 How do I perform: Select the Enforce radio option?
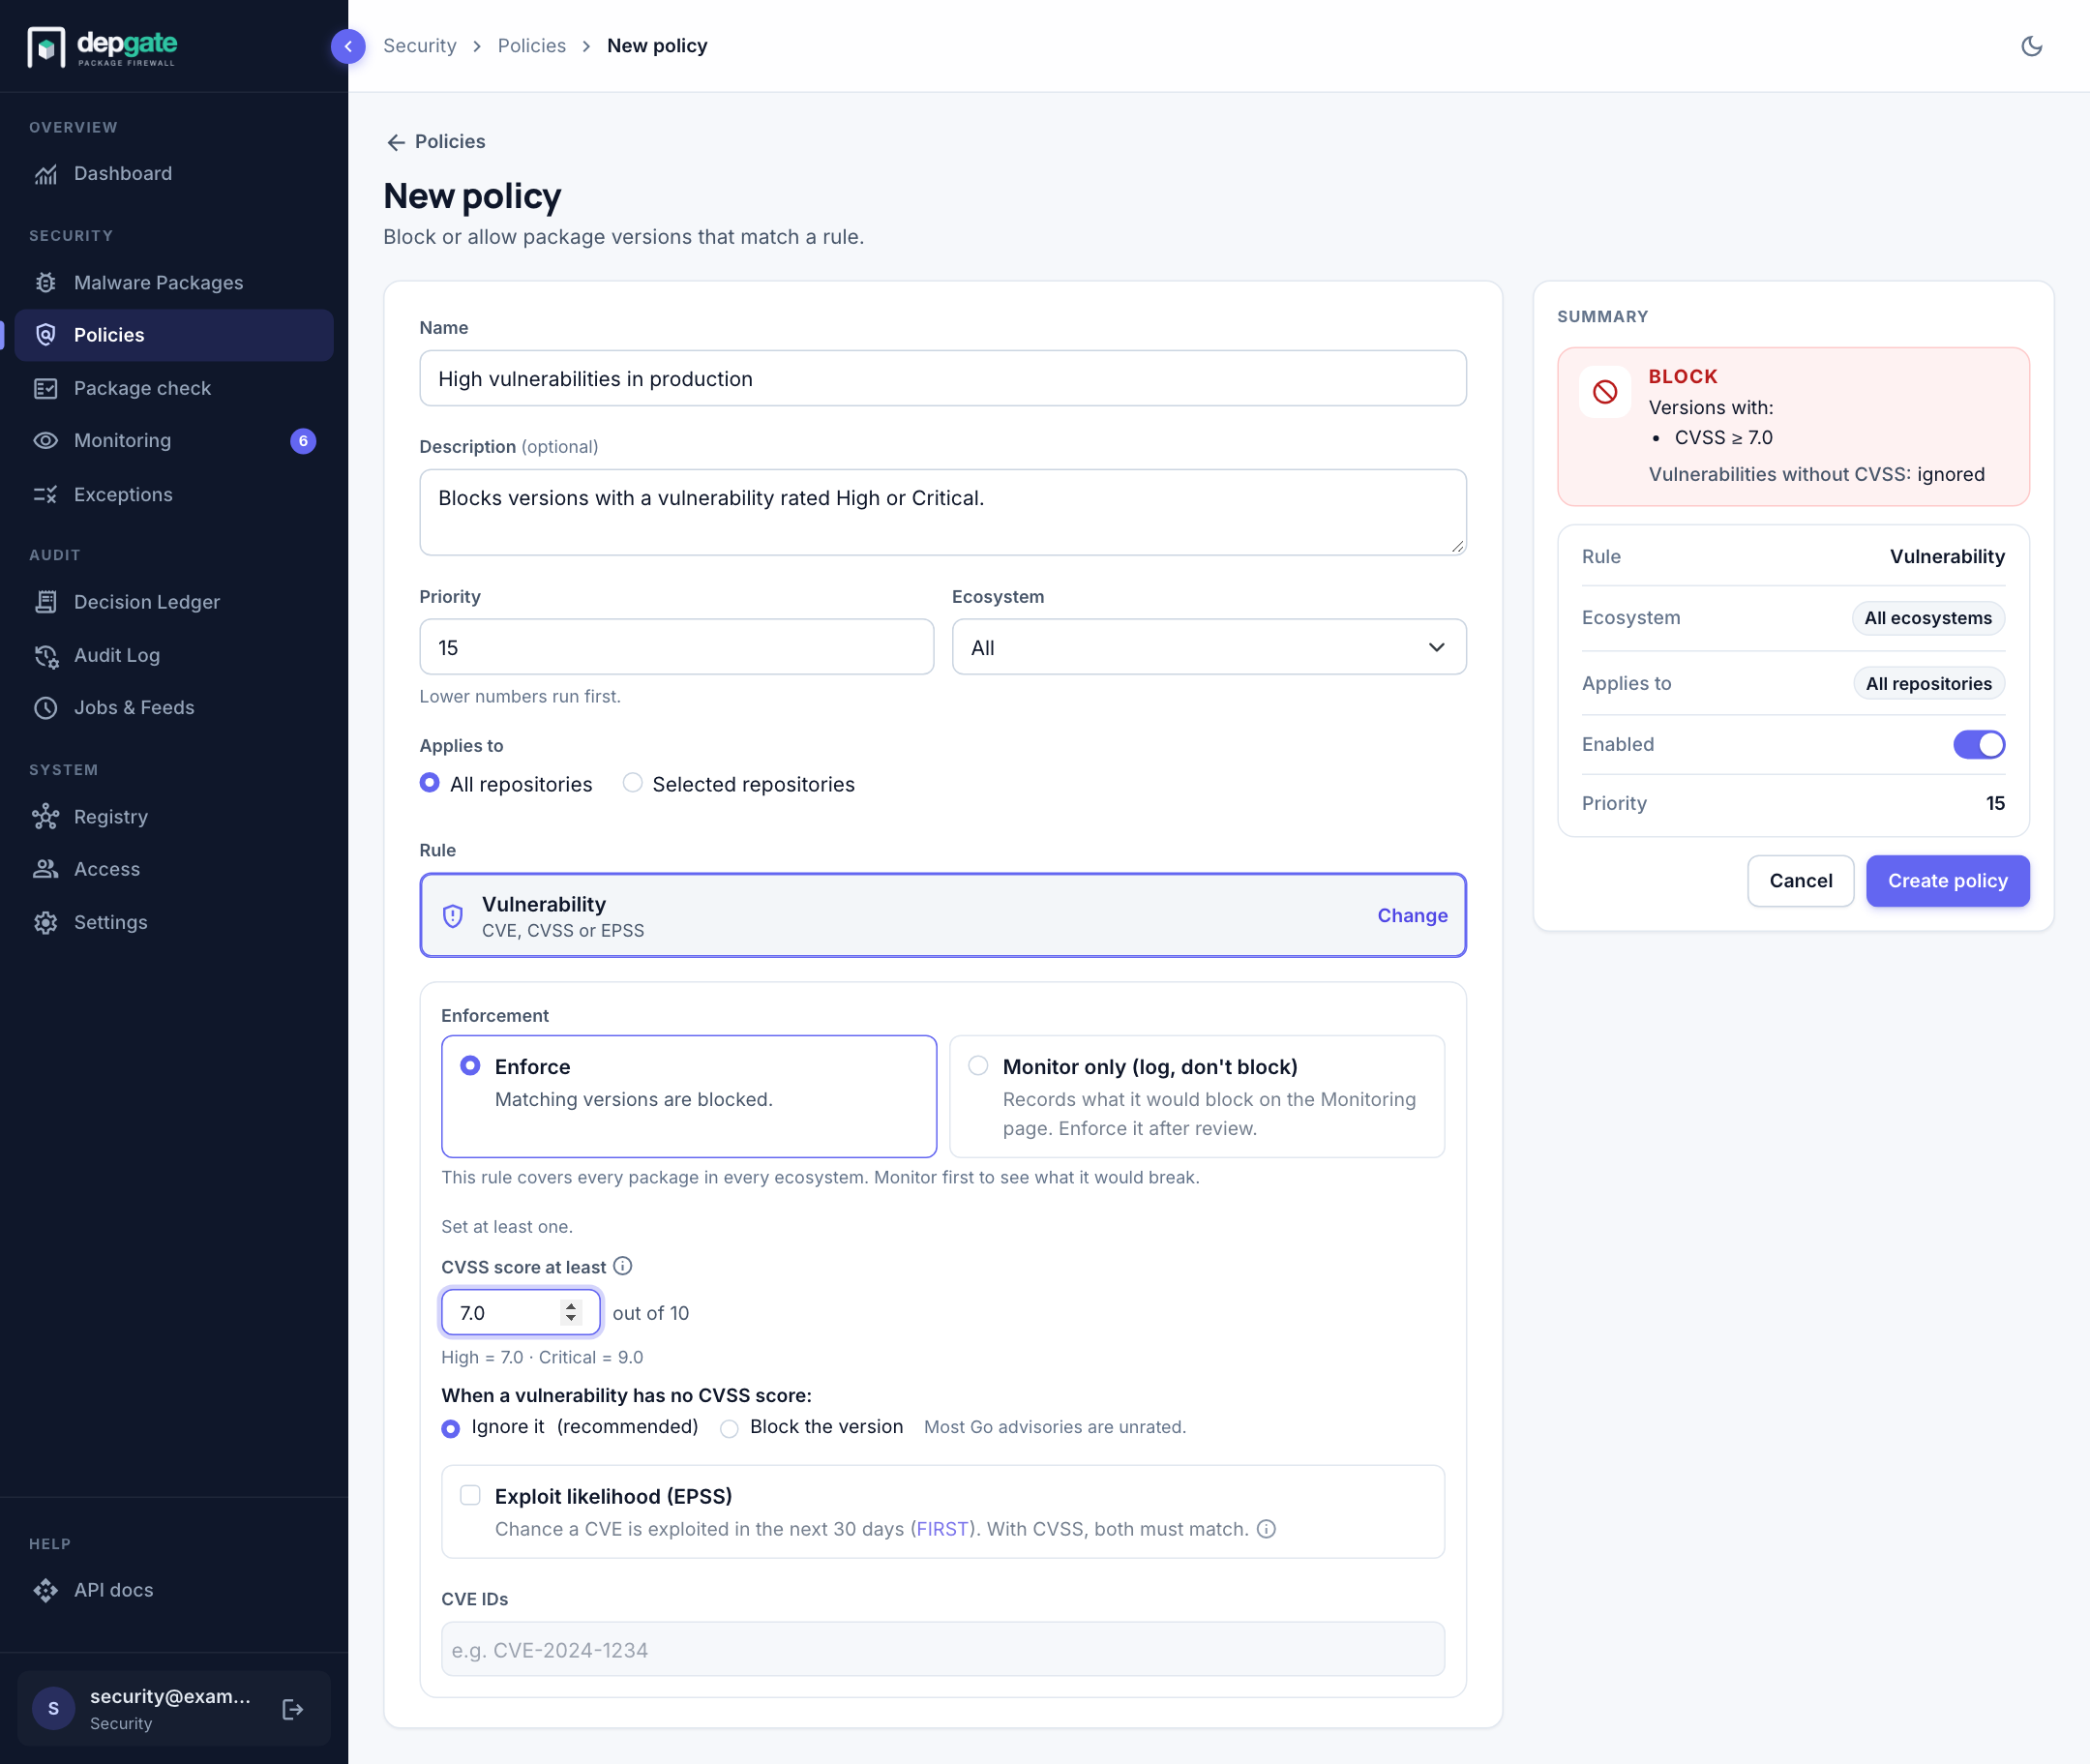pos(470,1066)
